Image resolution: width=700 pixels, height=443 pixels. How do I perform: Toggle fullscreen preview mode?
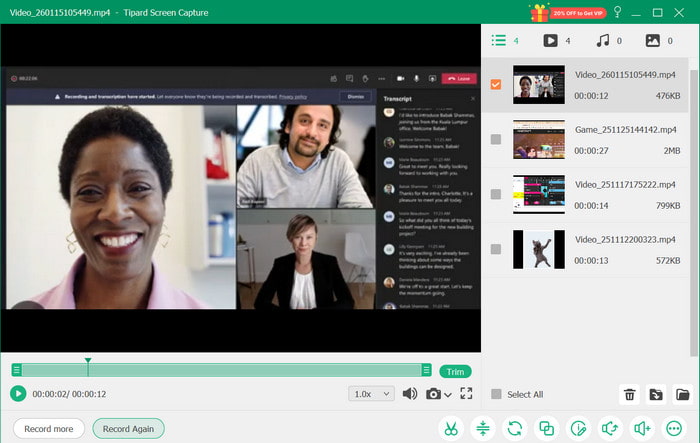tap(466, 394)
